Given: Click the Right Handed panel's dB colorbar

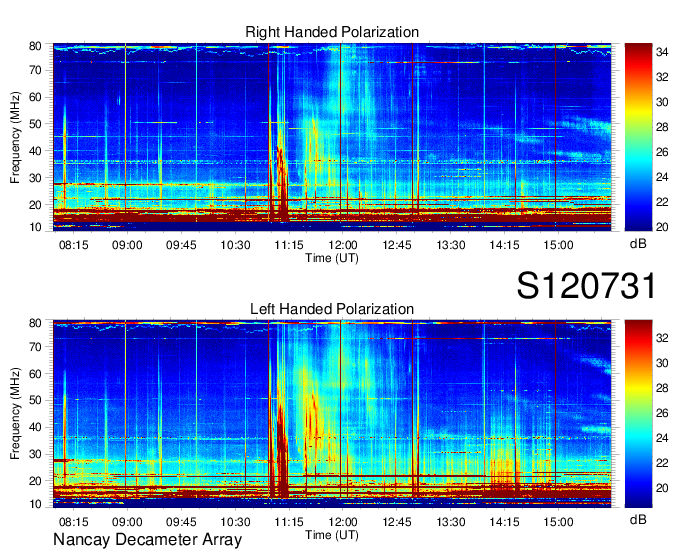Looking at the screenshot, I should pos(638,137).
